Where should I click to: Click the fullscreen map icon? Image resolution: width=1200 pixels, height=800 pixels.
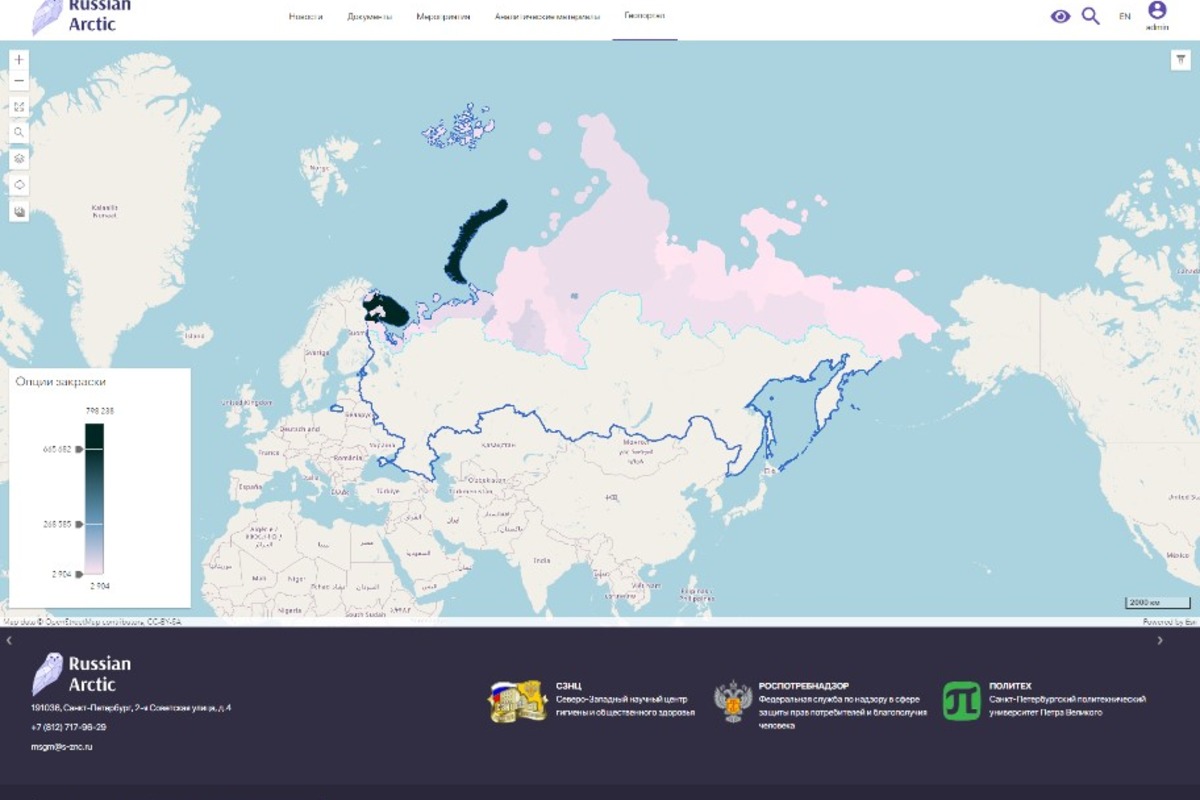point(19,107)
